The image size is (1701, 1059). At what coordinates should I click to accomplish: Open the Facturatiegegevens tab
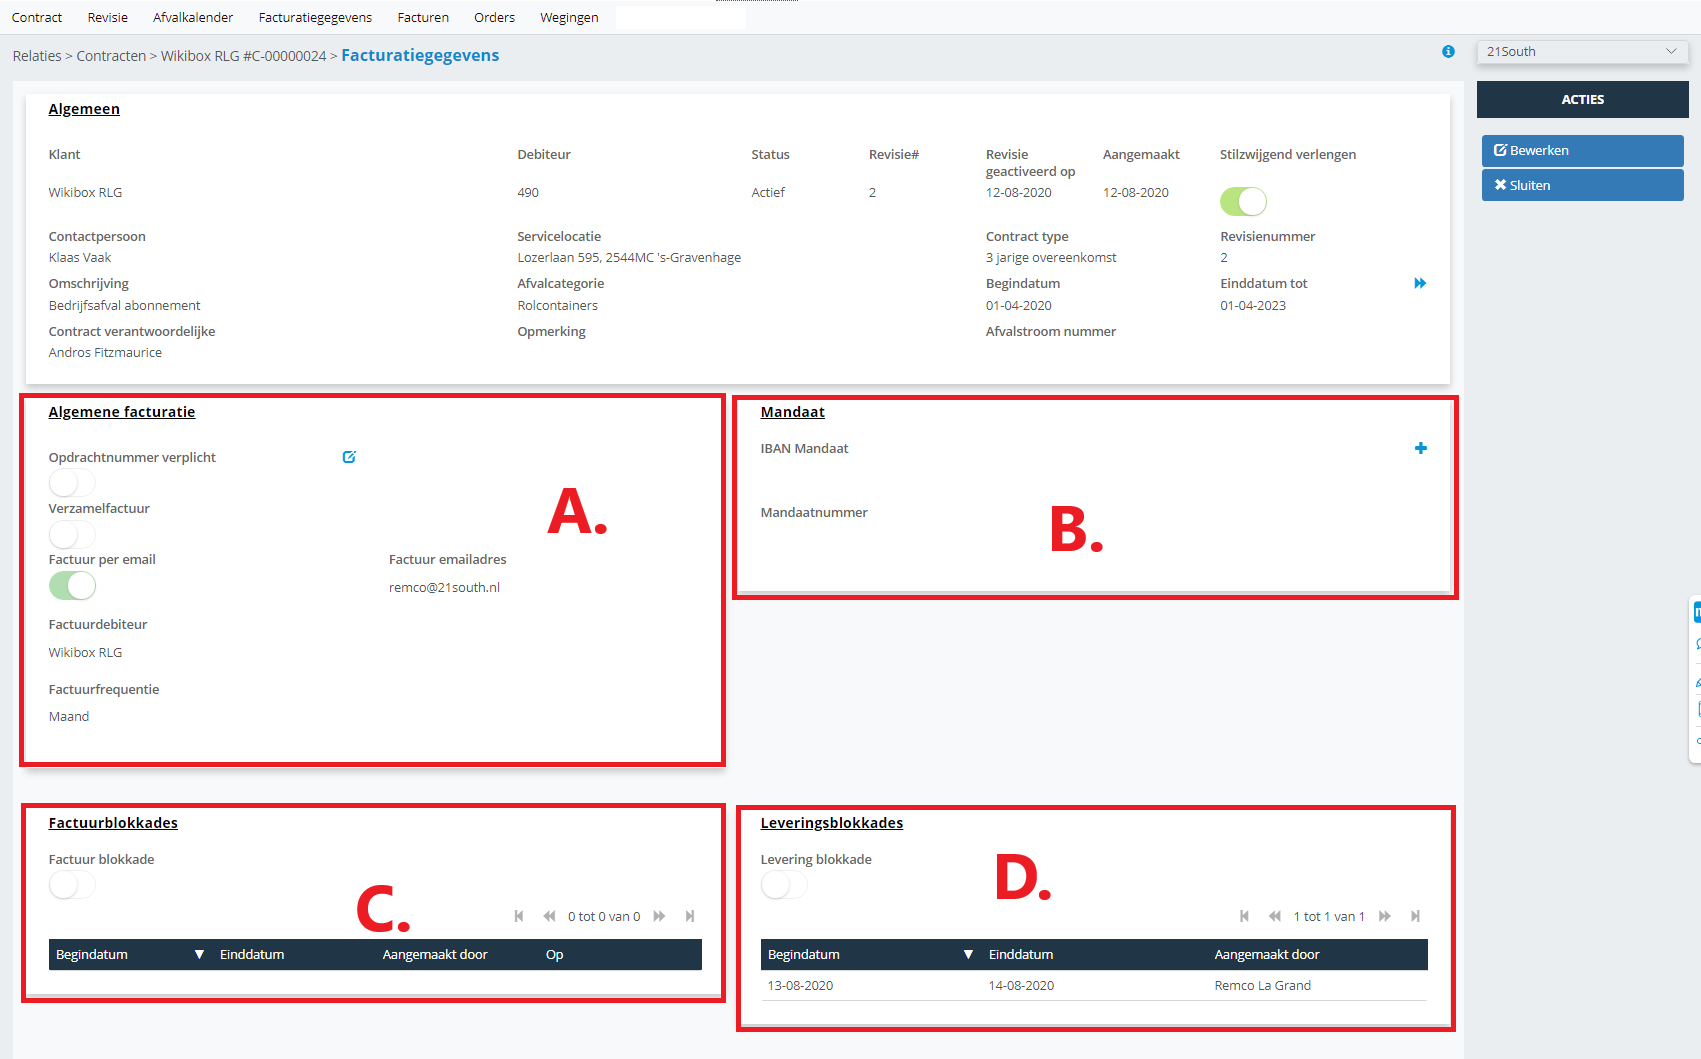[315, 17]
